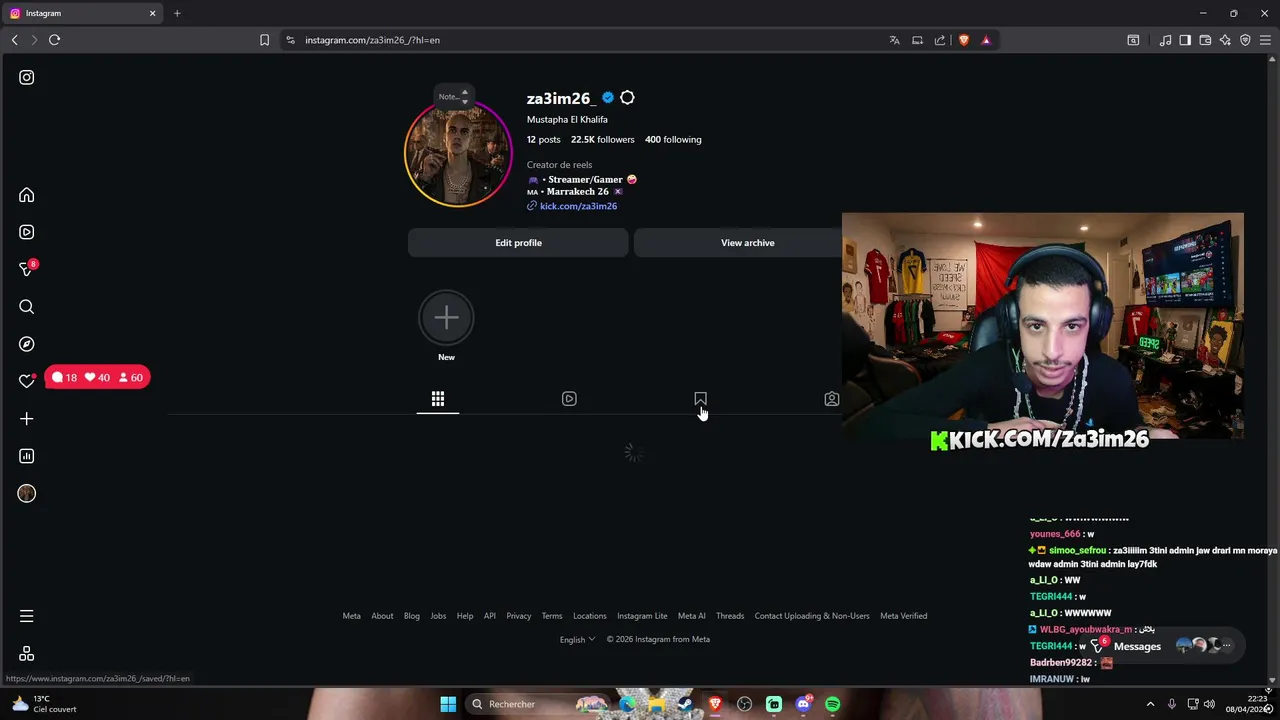This screenshot has height=720, width=1280.
Task: Open the More hamburger menu in sidebar
Action: coord(27,616)
